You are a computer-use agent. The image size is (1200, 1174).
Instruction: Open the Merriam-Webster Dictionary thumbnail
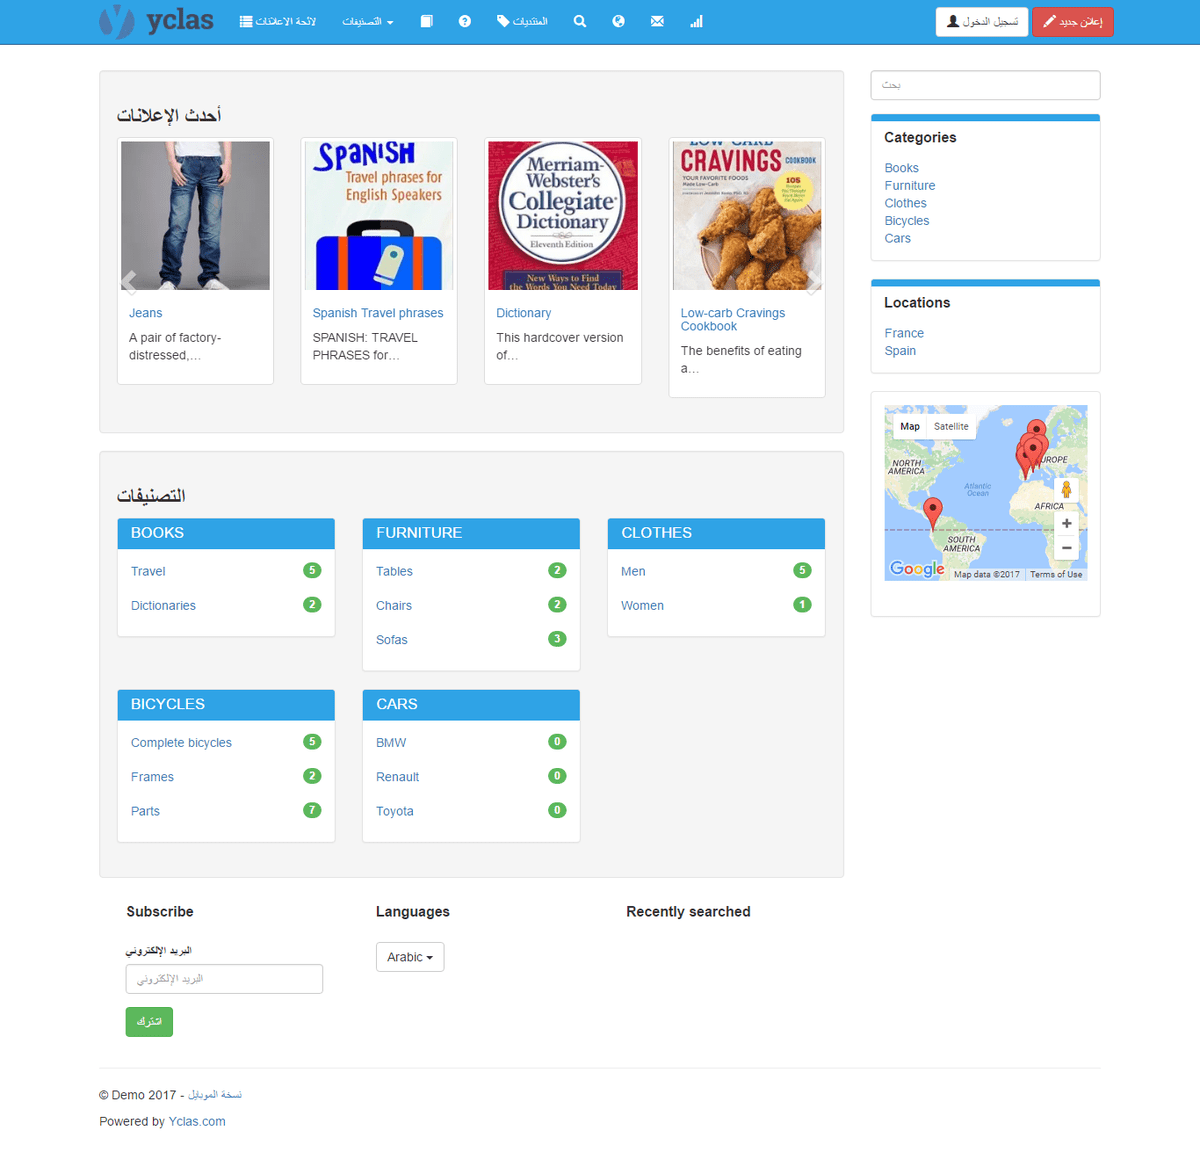(562, 215)
